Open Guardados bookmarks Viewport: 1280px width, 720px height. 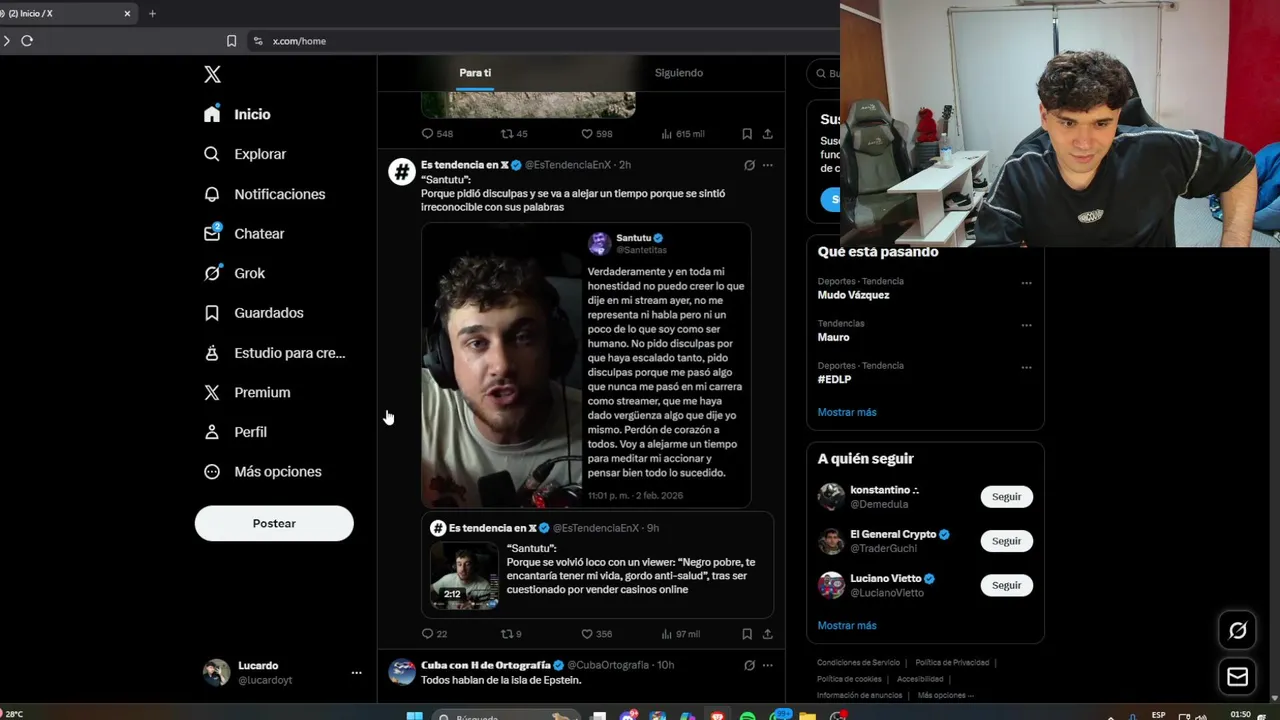(x=253, y=313)
